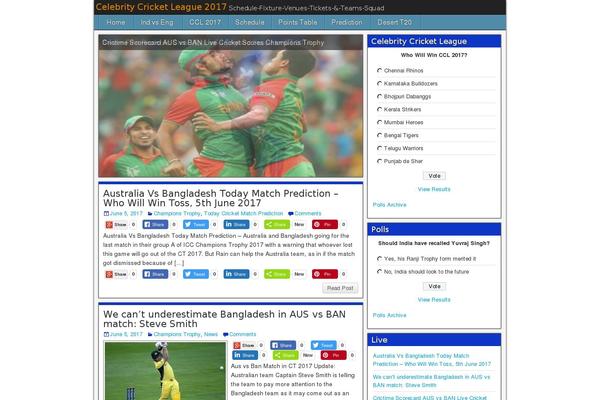This screenshot has height=400, width=600.
Task: Click Vote button in Yuvraj Singh poll
Action: click(434, 286)
